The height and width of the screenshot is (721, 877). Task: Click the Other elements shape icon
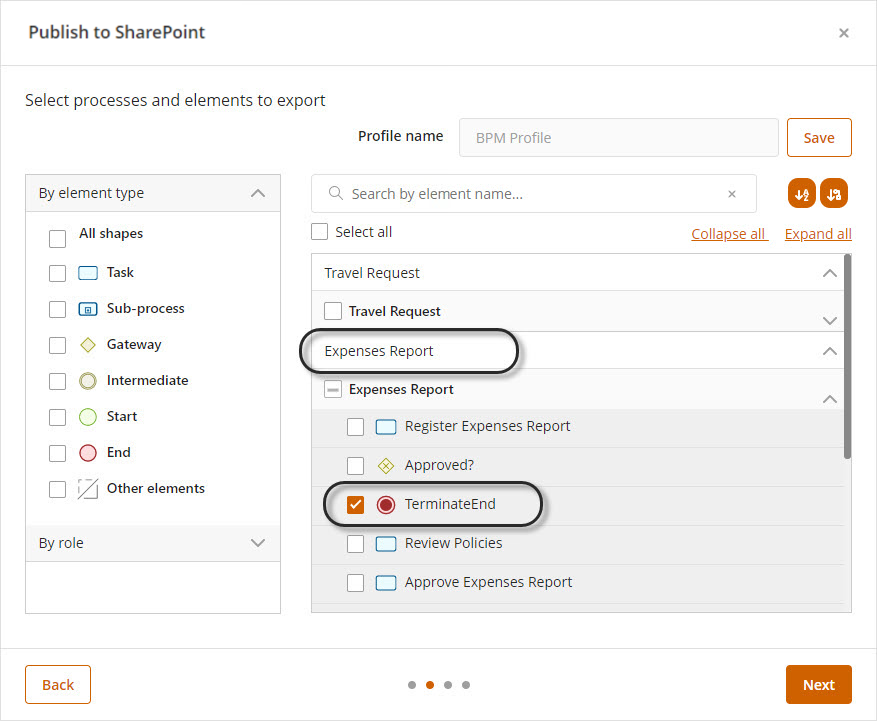[x=87, y=489]
